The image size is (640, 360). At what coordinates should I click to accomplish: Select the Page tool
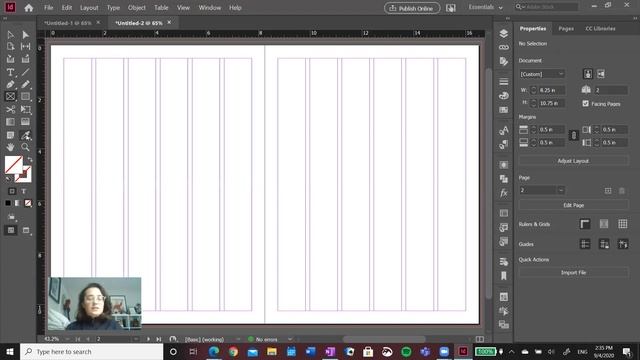point(10,47)
